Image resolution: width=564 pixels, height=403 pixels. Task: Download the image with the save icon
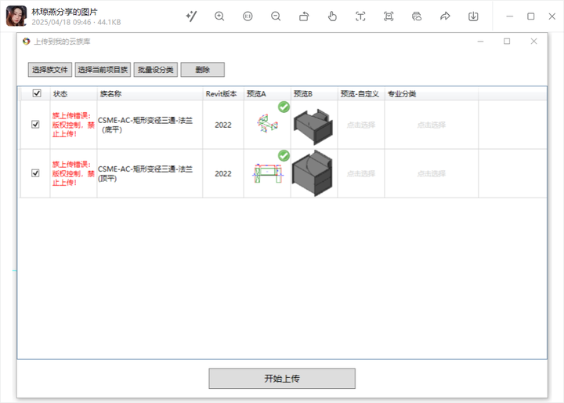(x=473, y=16)
